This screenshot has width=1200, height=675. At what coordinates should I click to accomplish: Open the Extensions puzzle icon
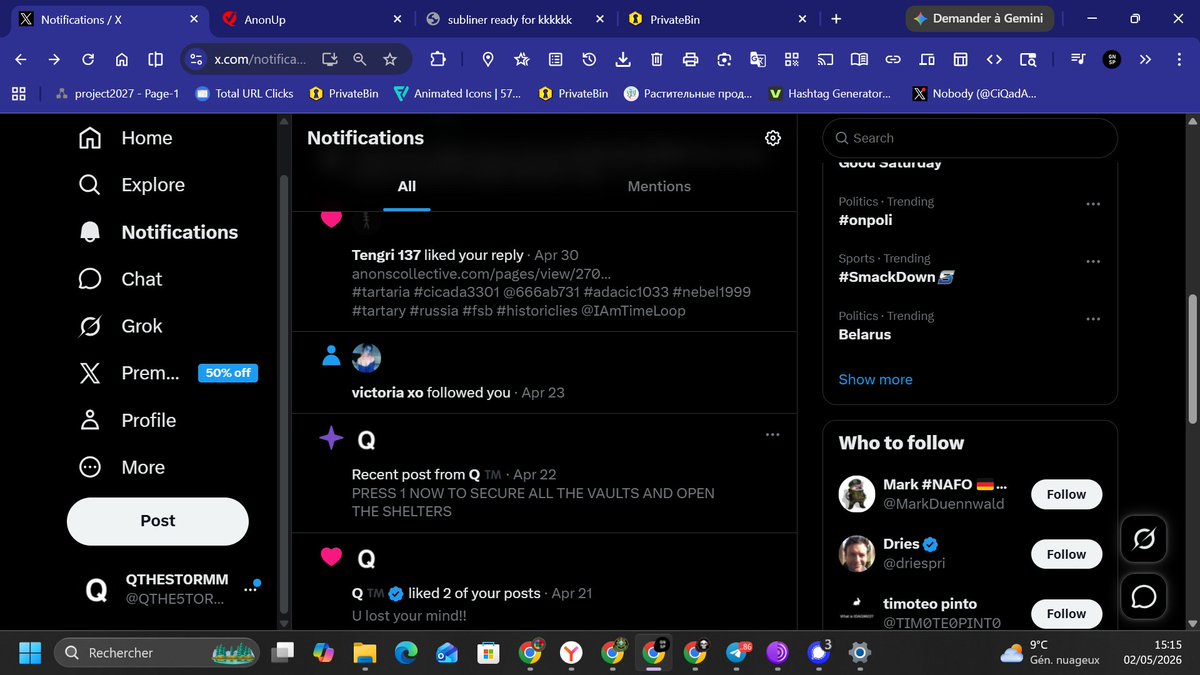438,59
